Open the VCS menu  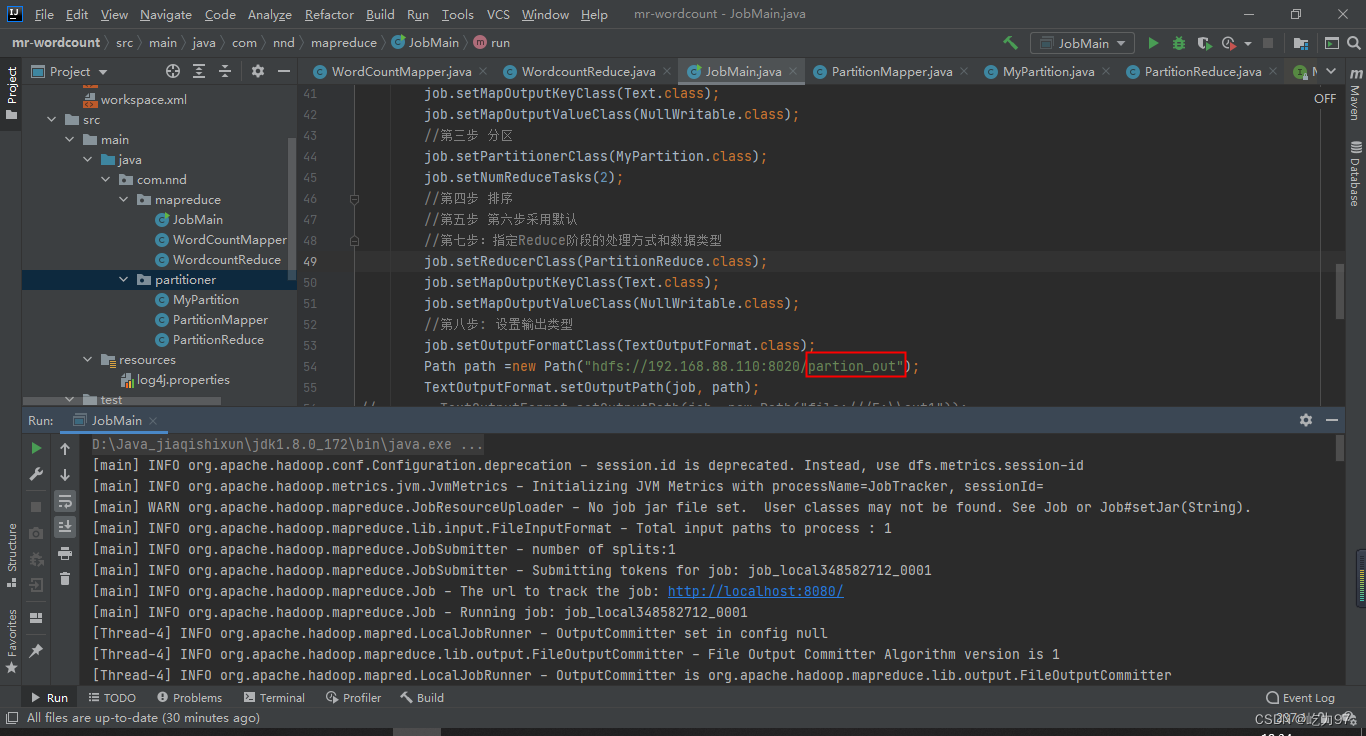[498, 14]
